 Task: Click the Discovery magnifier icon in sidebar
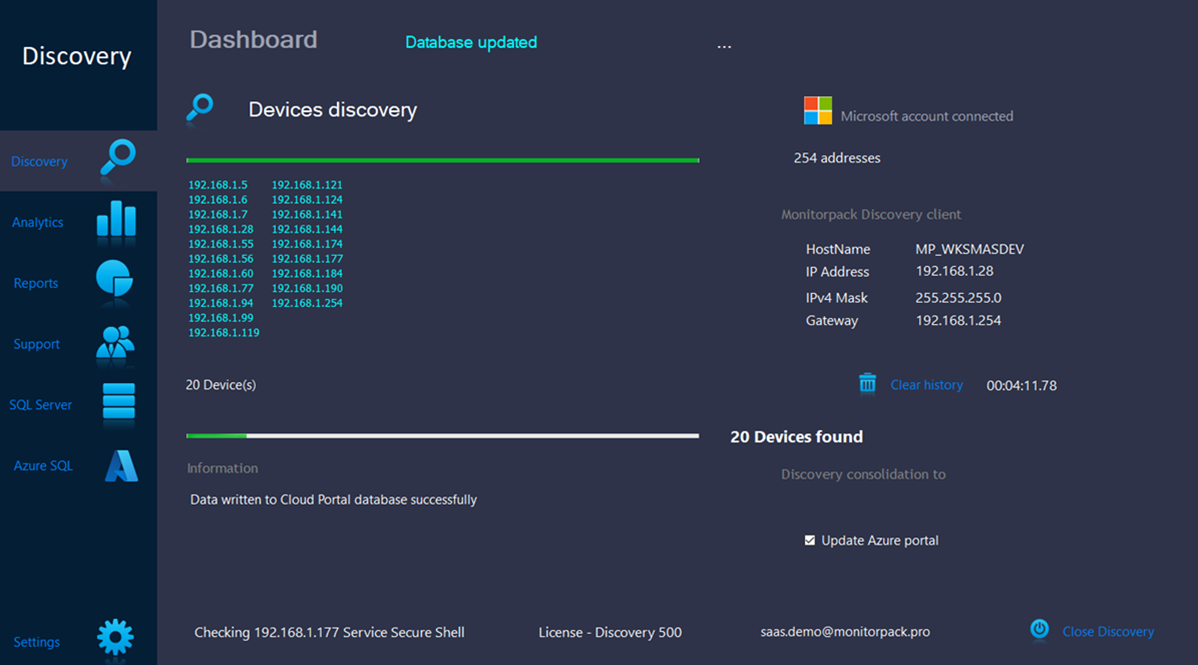click(x=118, y=158)
